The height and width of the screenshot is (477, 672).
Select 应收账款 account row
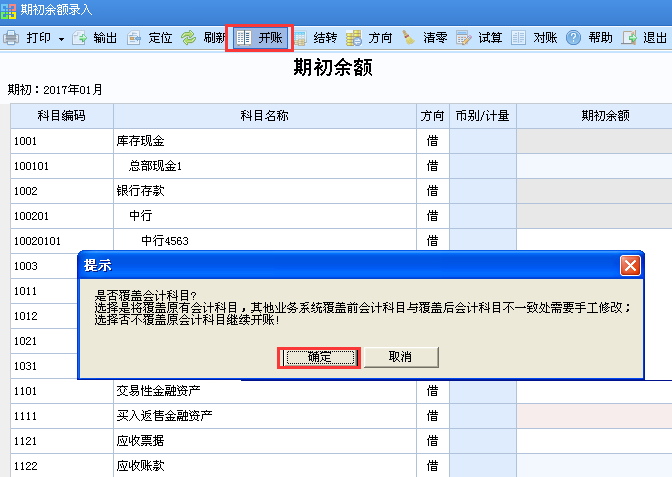pyautogui.click(x=341, y=465)
